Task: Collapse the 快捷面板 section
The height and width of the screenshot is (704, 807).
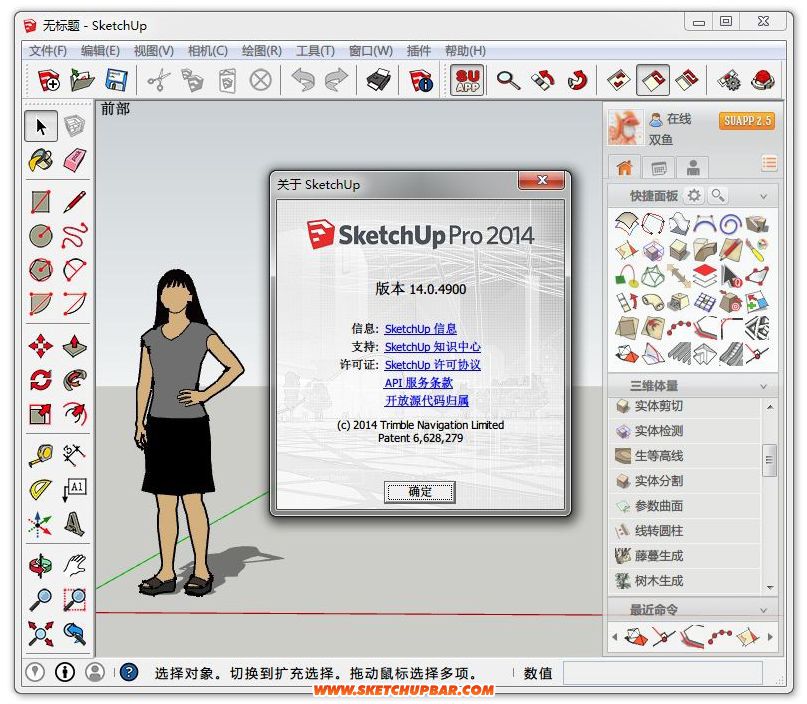Action: coord(763,197)
